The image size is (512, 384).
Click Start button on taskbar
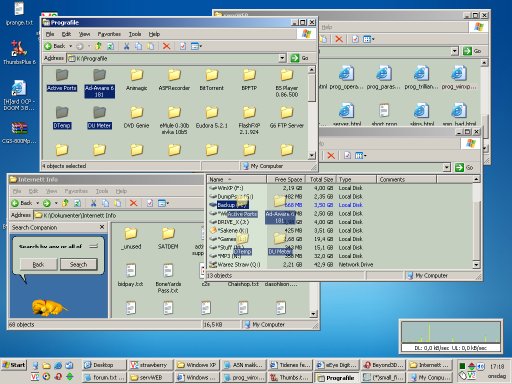pyautogui.click(x=14, y=365)
